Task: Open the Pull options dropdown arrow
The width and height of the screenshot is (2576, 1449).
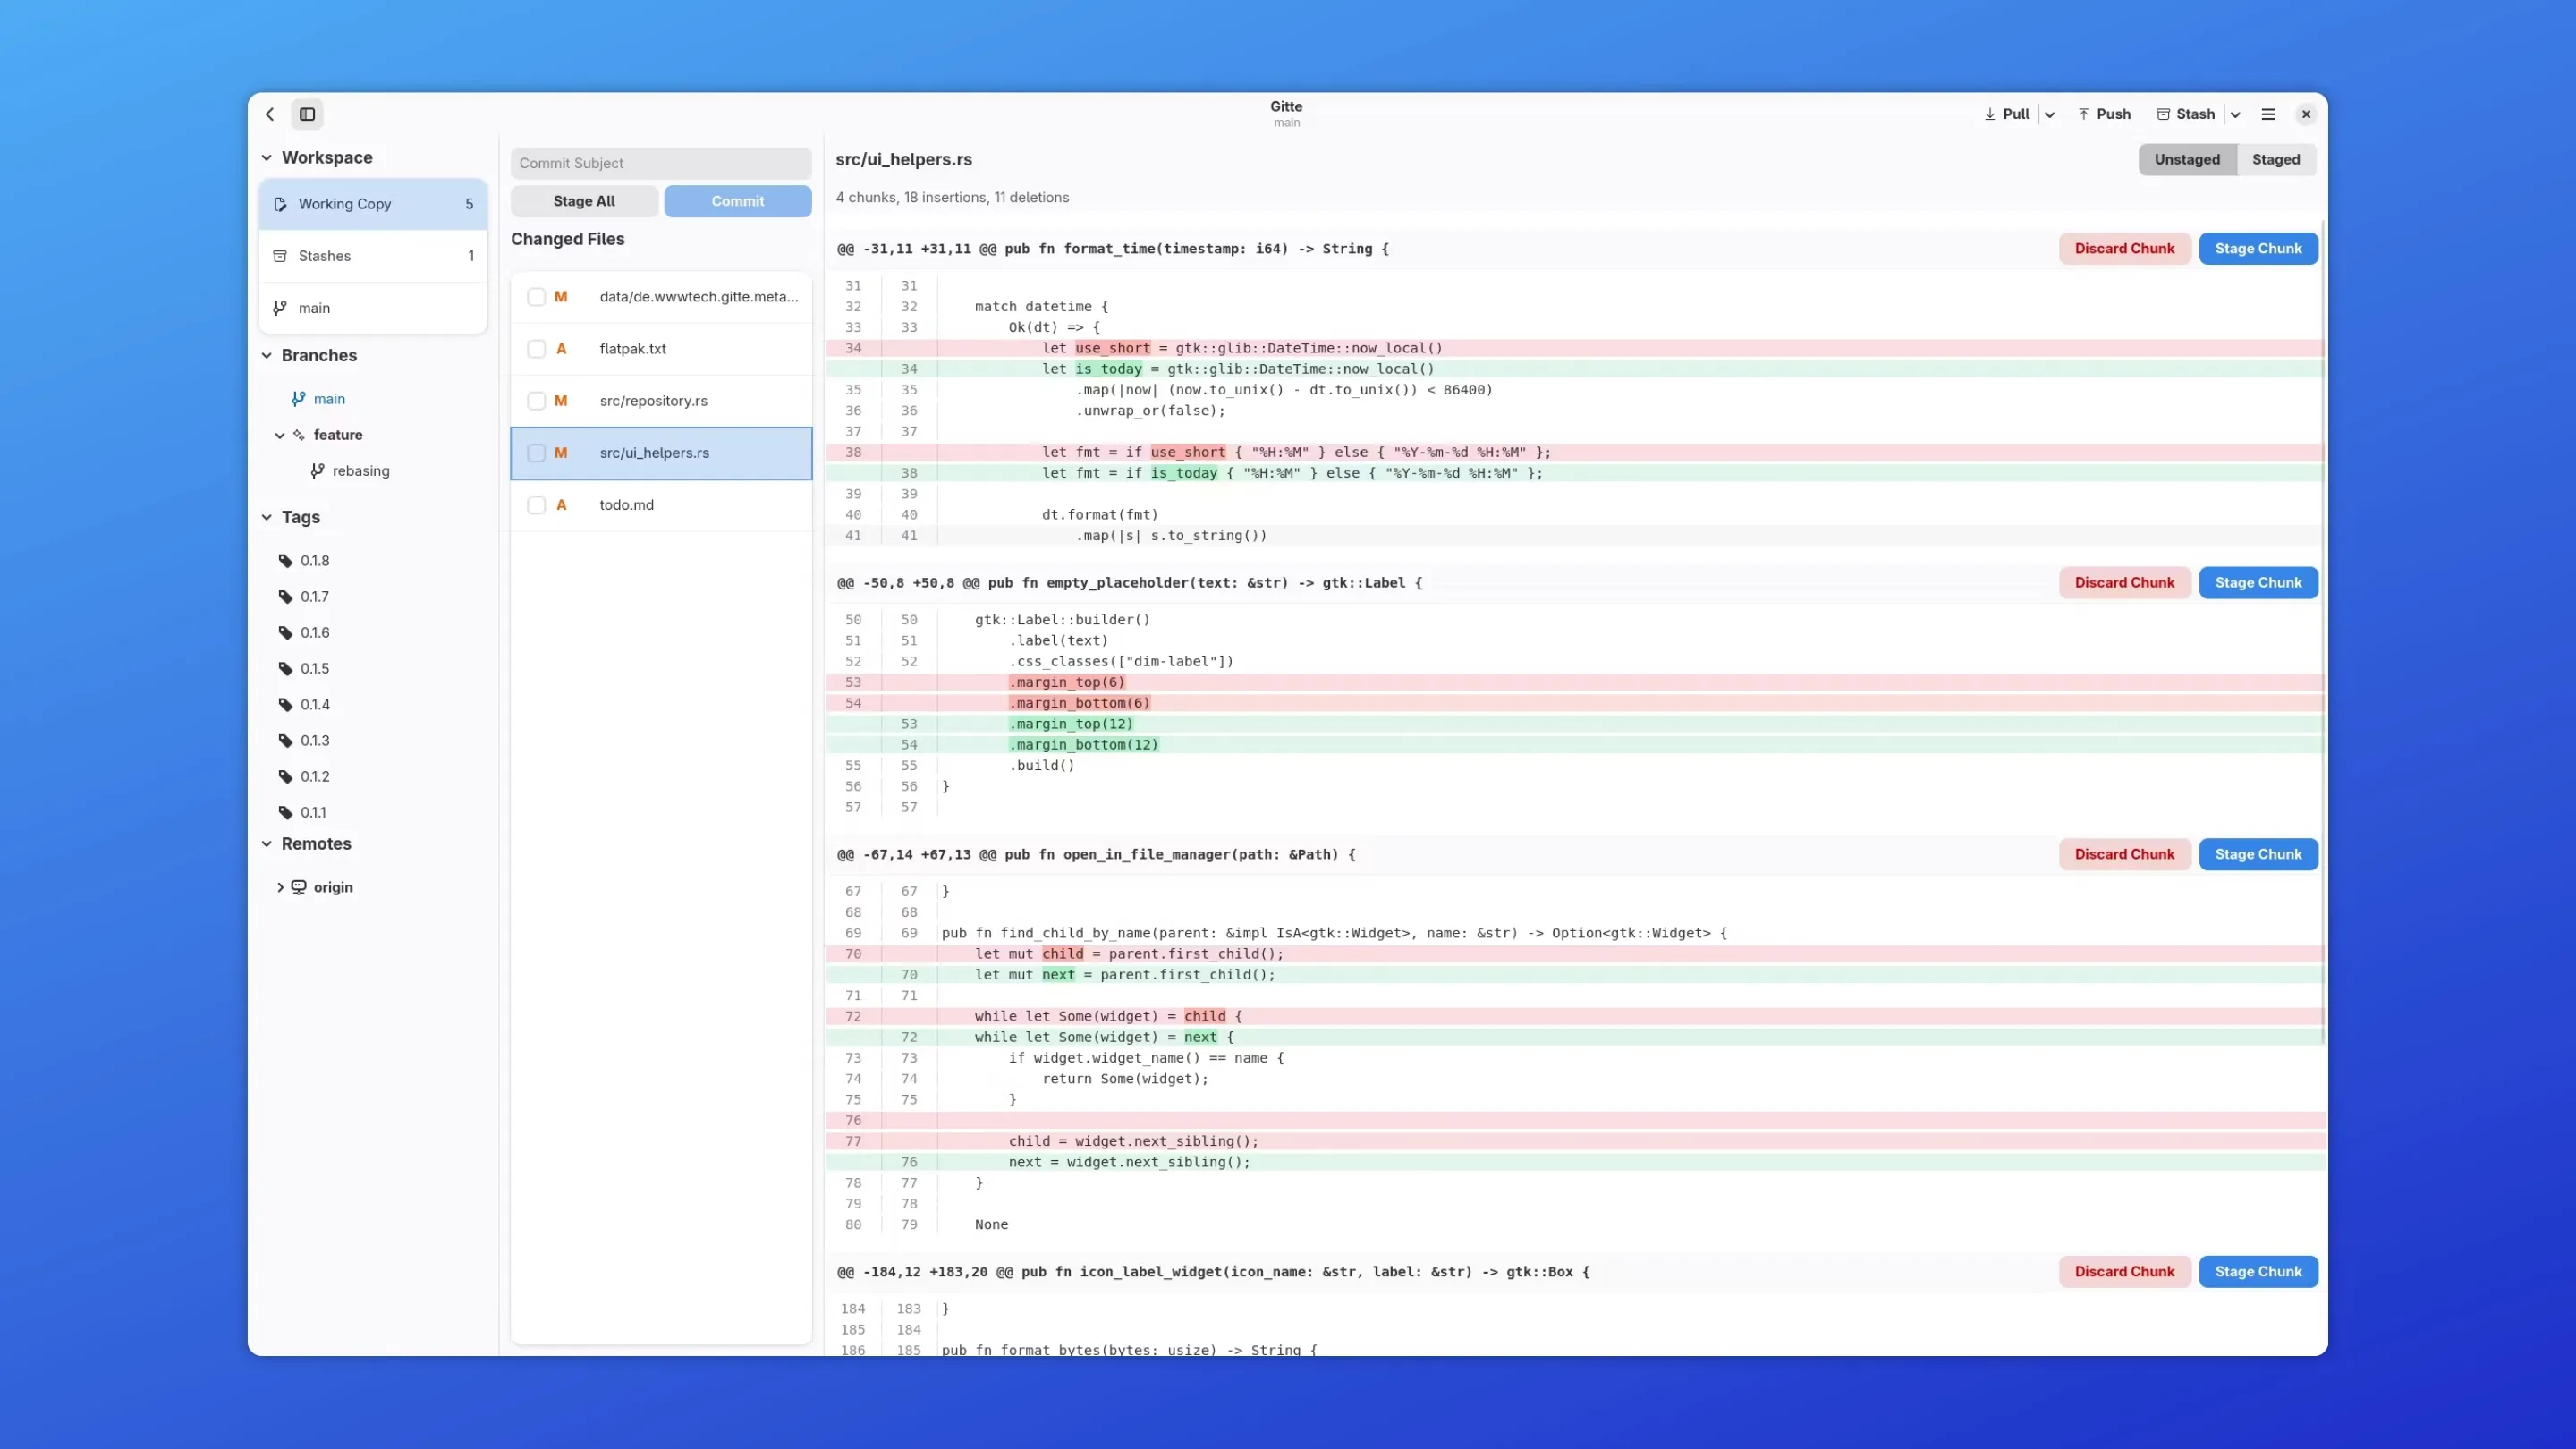Action: [x=2049, y=115]
